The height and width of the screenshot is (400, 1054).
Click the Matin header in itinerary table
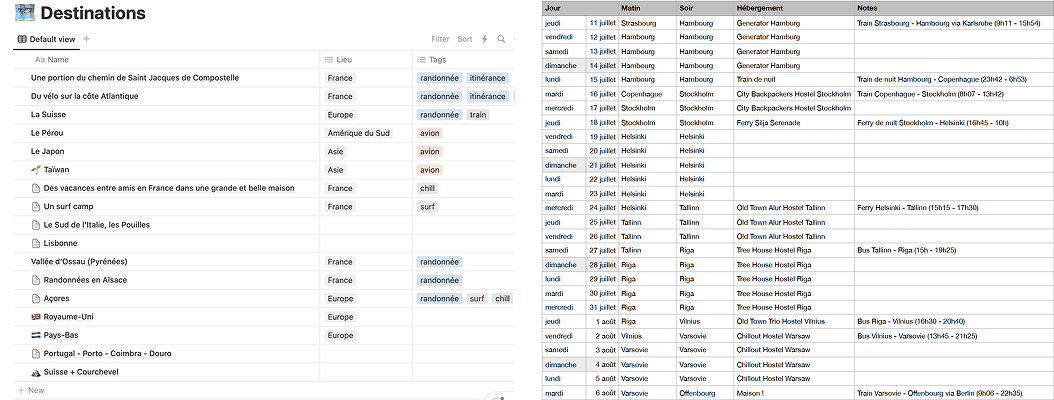(647, 8)
